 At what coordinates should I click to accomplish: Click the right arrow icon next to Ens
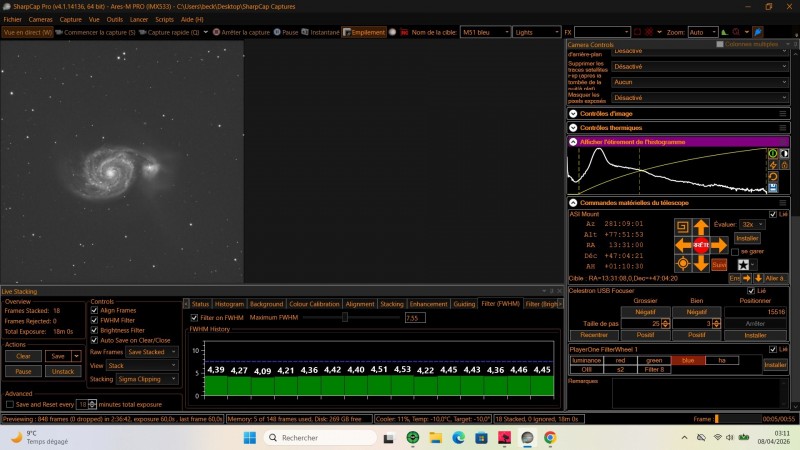point(746,278)
